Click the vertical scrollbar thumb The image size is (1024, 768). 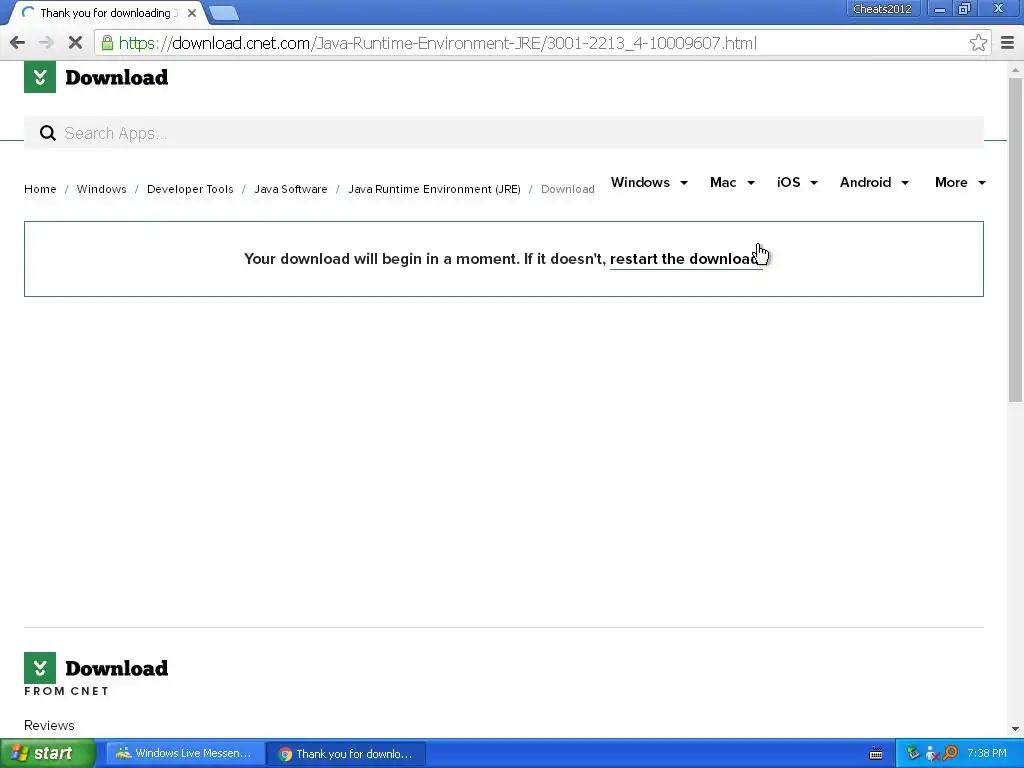pyautogui.click(x=1015, y=240)
